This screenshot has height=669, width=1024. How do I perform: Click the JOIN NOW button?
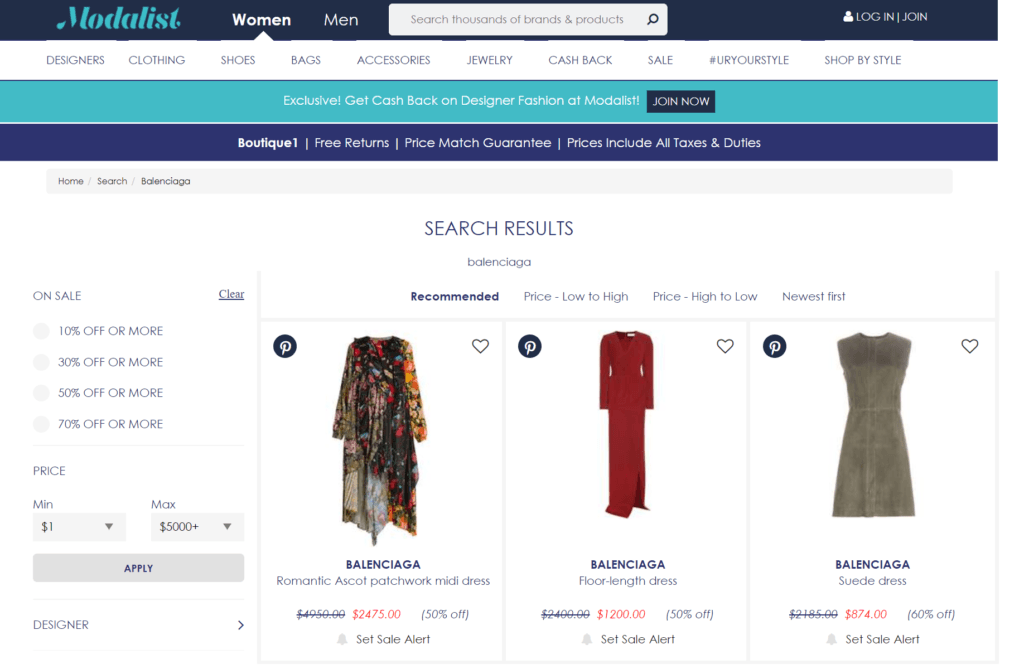(x=681, y=101)
